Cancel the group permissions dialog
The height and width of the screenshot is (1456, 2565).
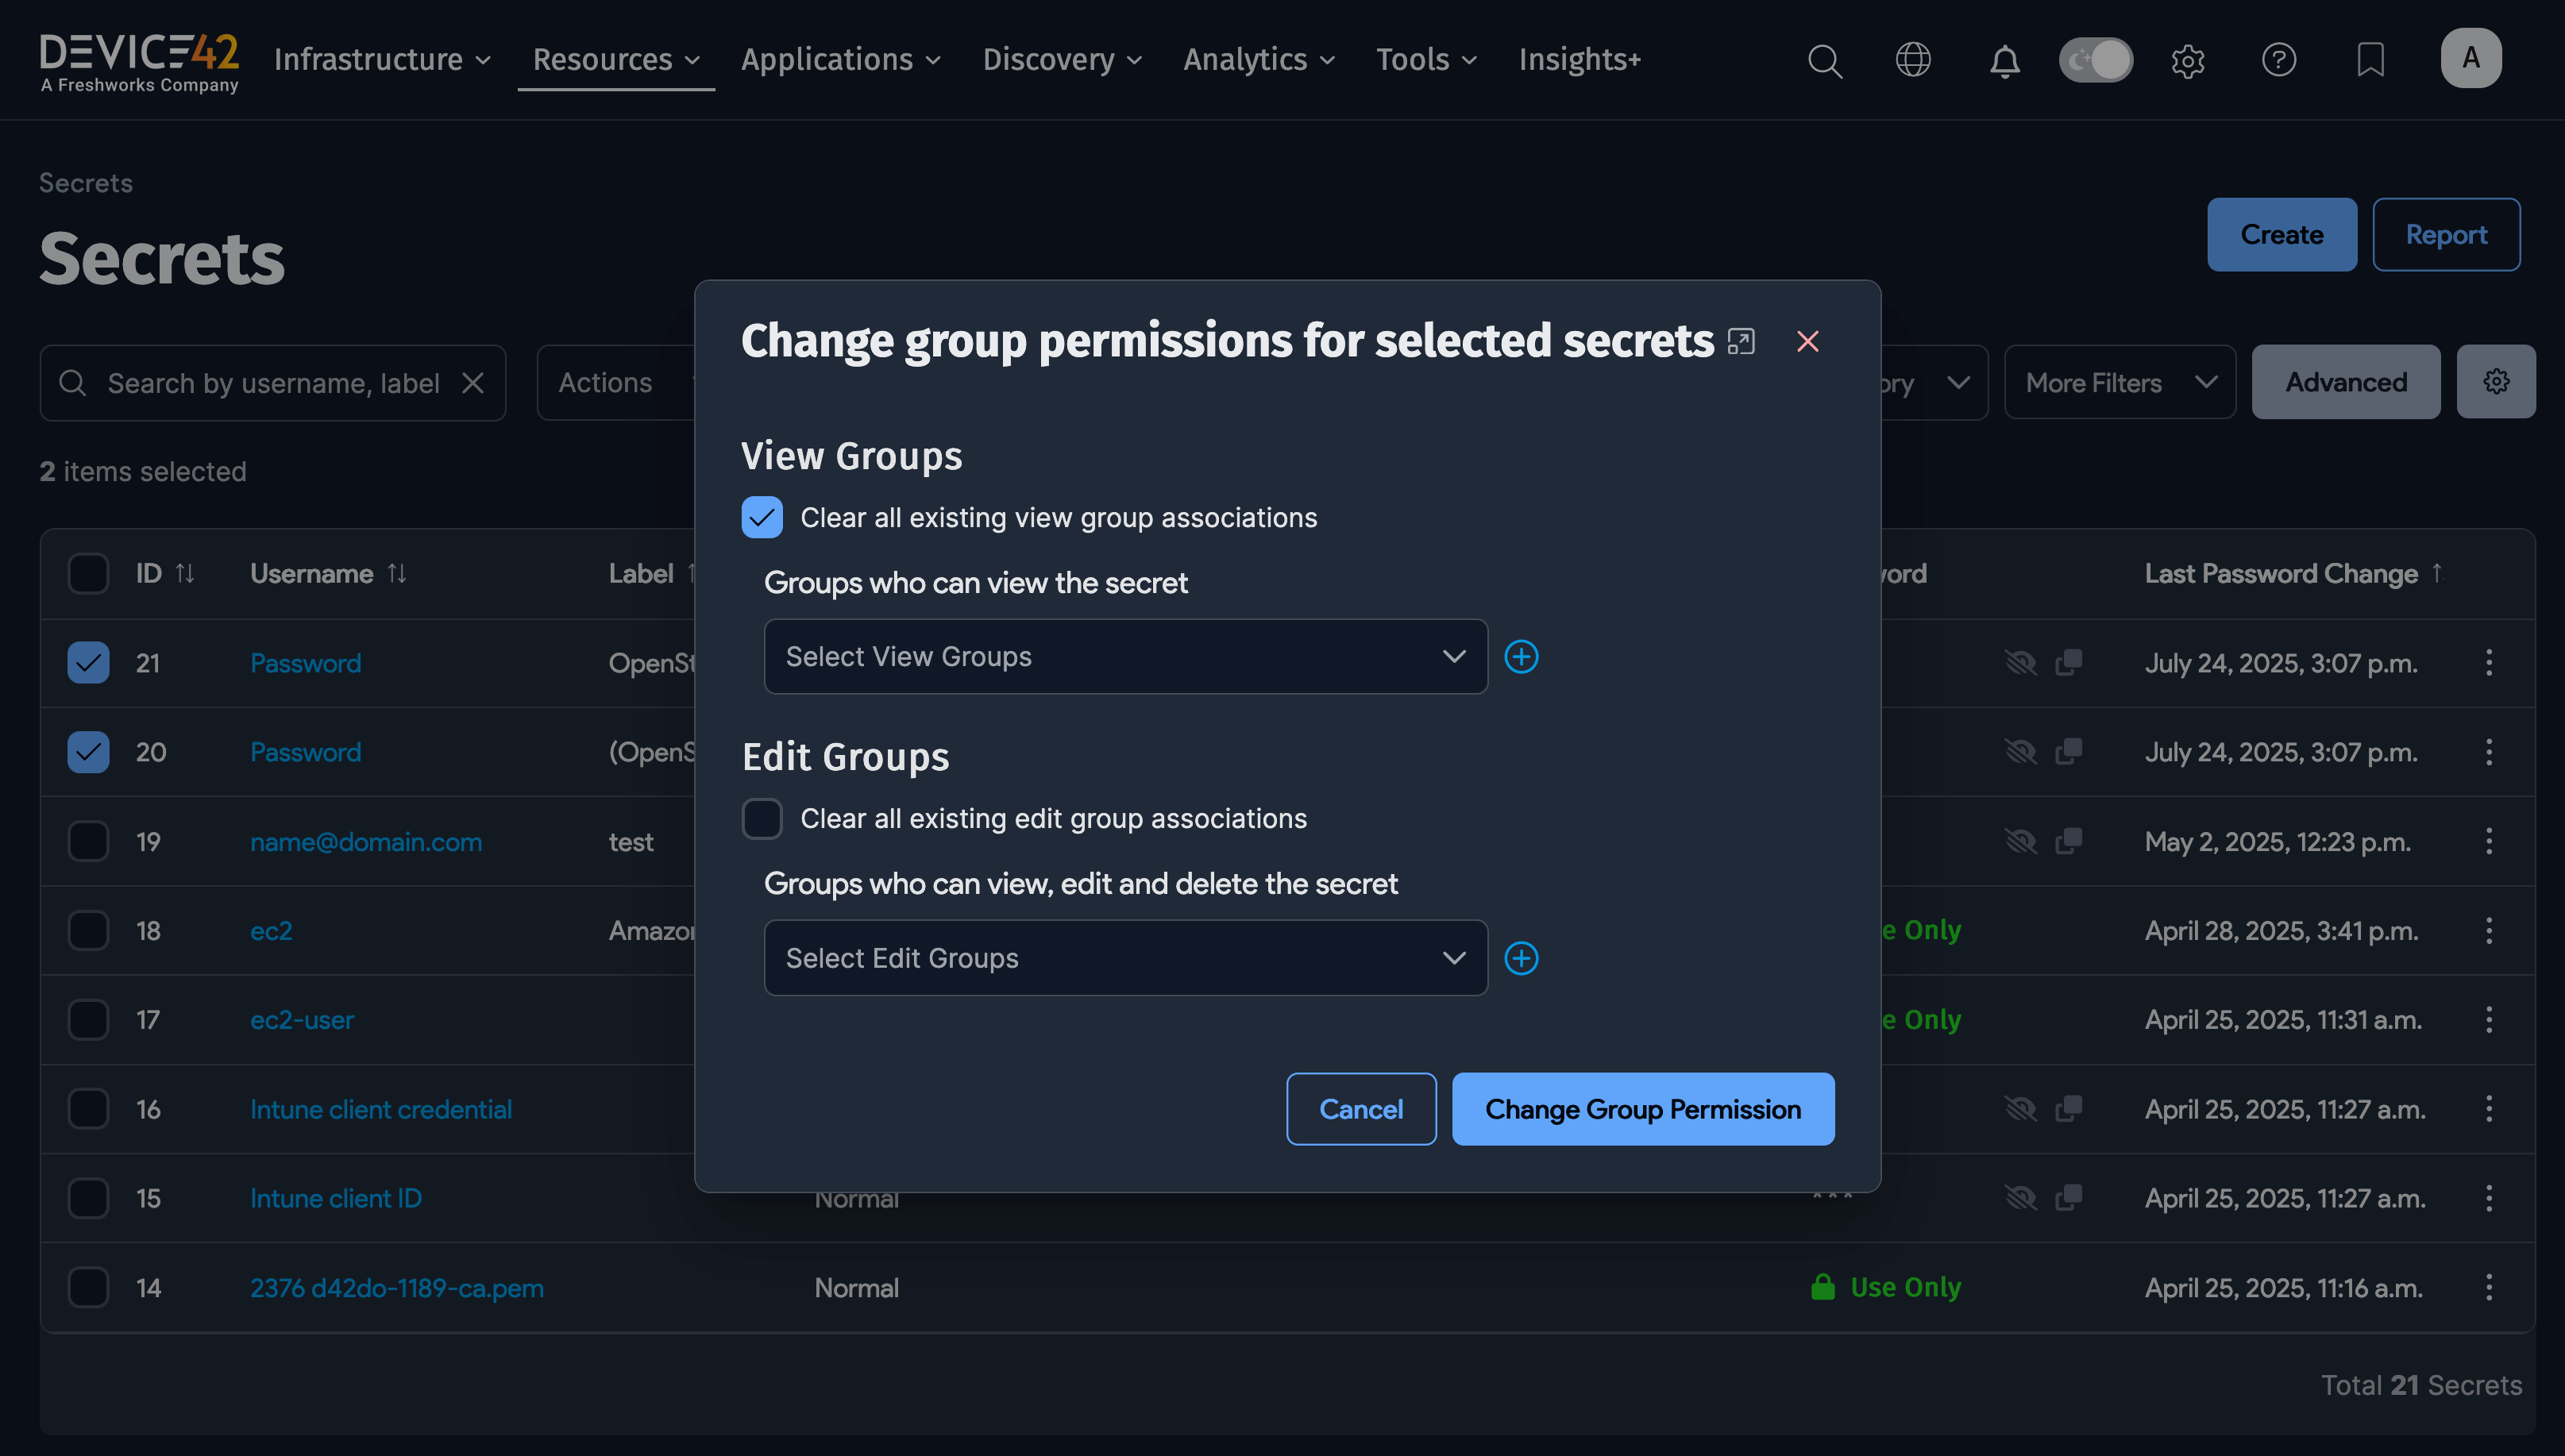tap(1360, 1109)
